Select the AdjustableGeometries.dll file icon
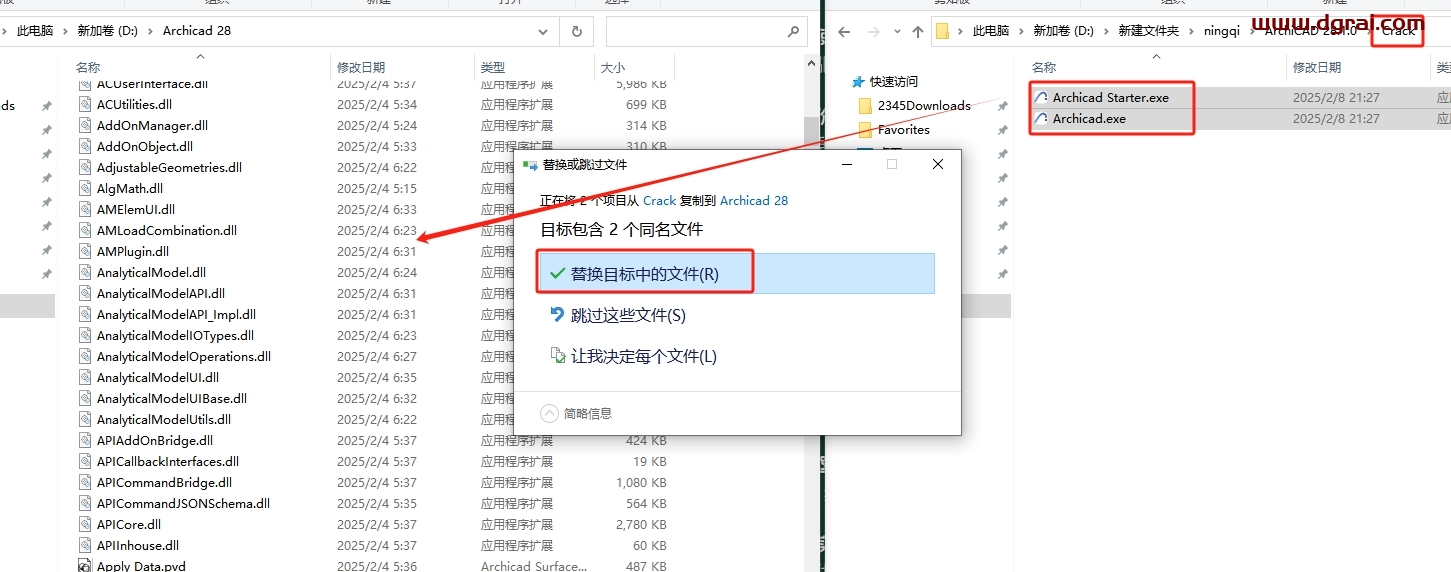The width and height of the screenshot is (1451, 572). [86, 167]
